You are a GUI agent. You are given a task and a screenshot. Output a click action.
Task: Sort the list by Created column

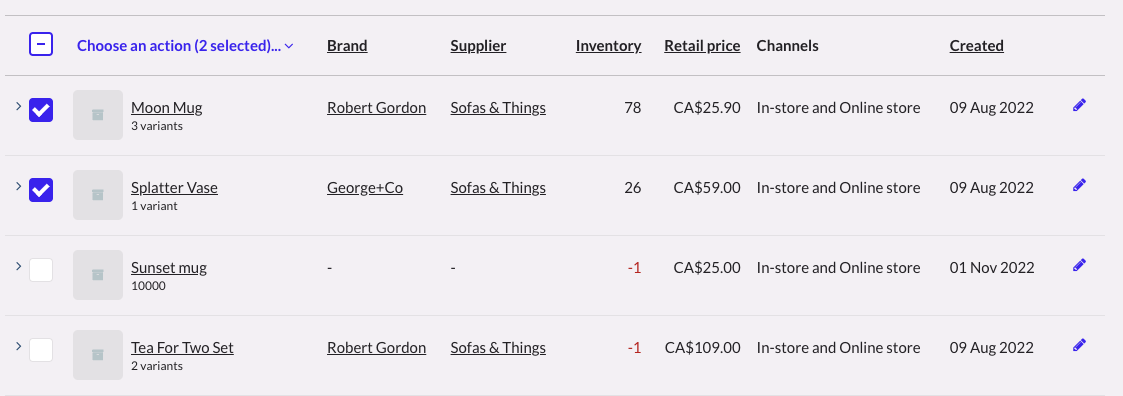coord(976,46)
